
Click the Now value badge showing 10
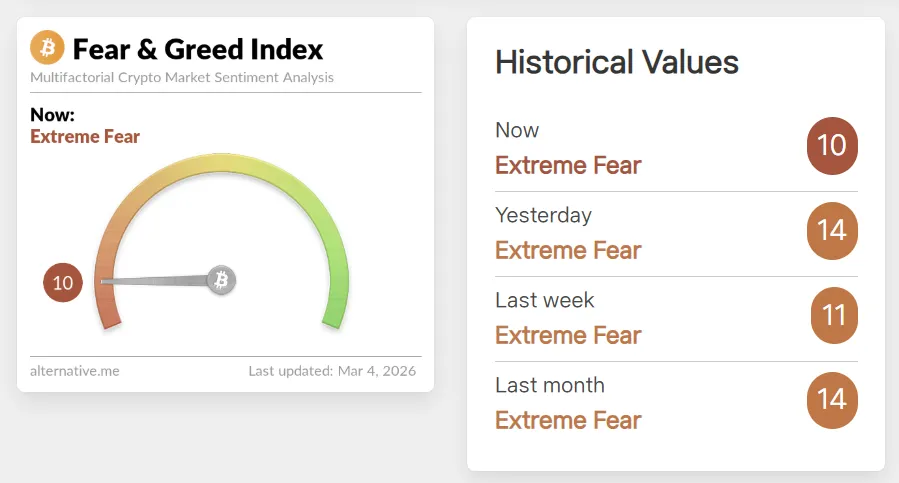tap(832, 146)
